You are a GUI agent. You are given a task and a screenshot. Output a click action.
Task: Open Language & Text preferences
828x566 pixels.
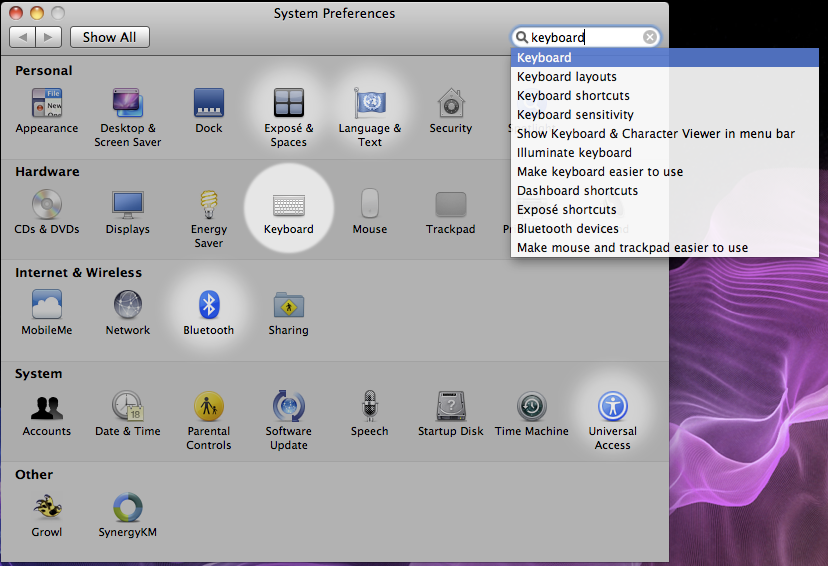point(370,117)
